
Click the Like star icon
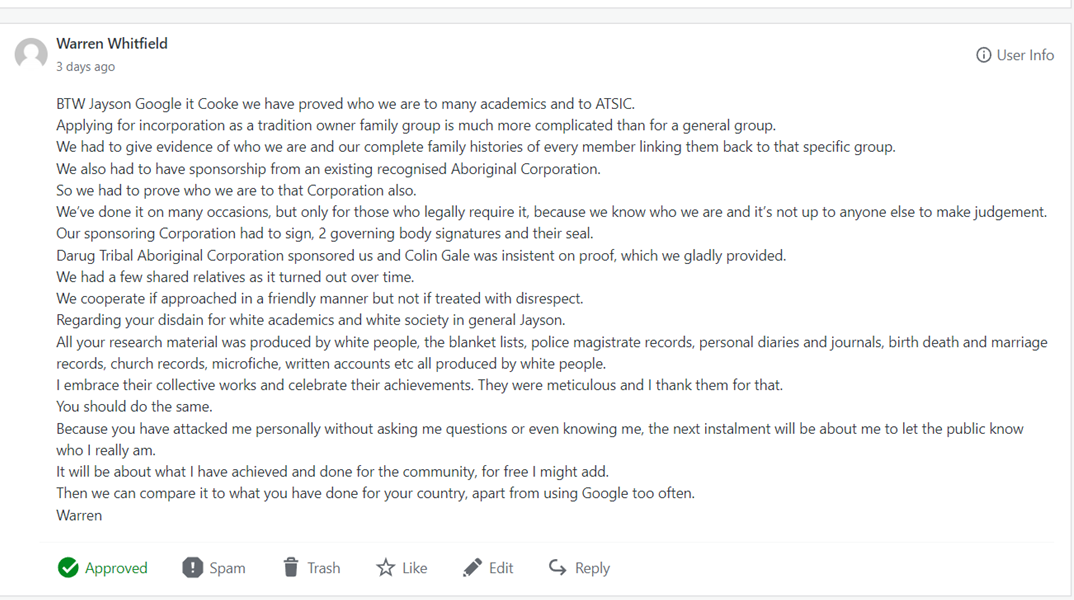tap(385, 568)
